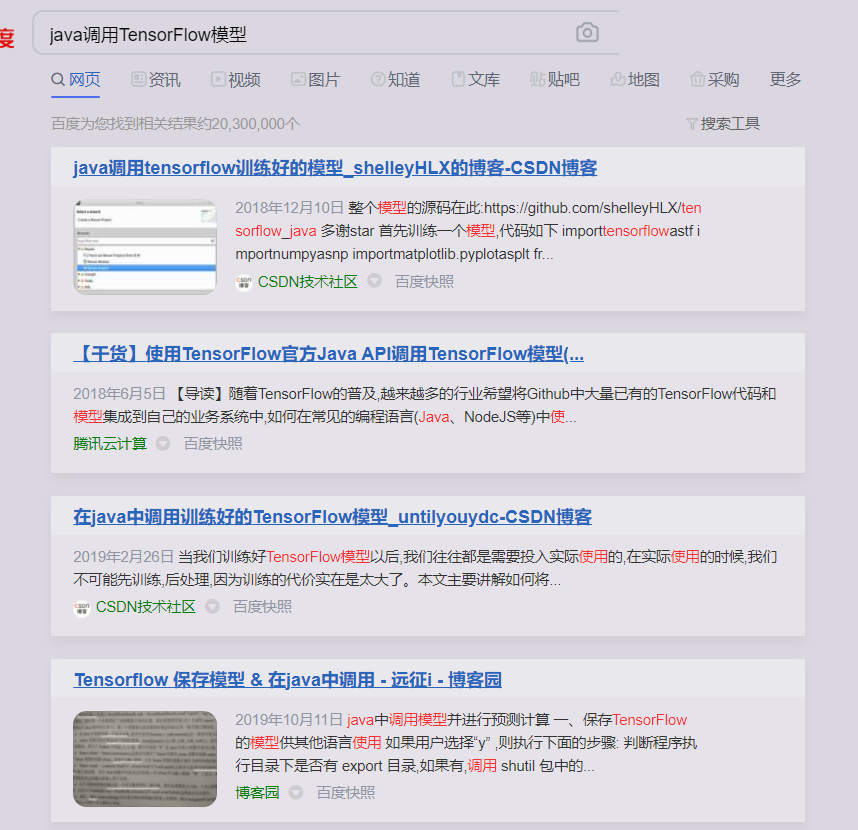Image resolution: width=858 pixels, height=830 pixels.
Task: Click the date 2018年6月5日
Action: pyautogui.click(x=119, y=394)
